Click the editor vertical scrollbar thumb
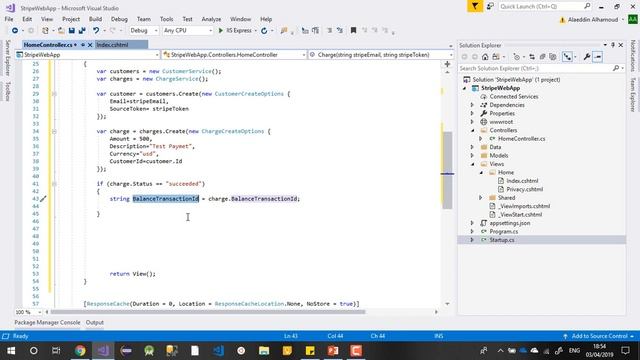The height and width of the screenshot is (360, 640). pyautogui.click(x=447, y=170)
